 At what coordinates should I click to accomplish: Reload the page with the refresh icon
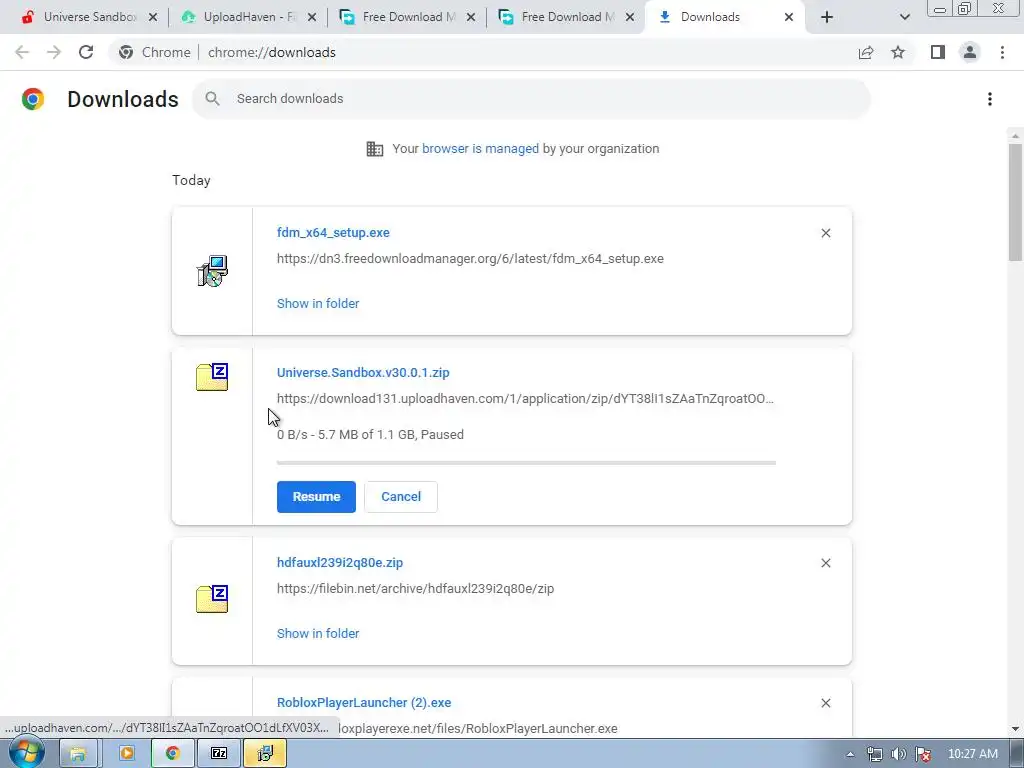(86, 52)
